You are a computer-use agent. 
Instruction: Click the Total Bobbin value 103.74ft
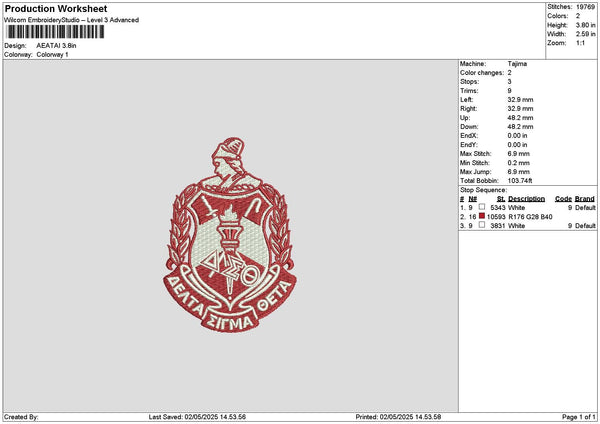click(520, 181)
